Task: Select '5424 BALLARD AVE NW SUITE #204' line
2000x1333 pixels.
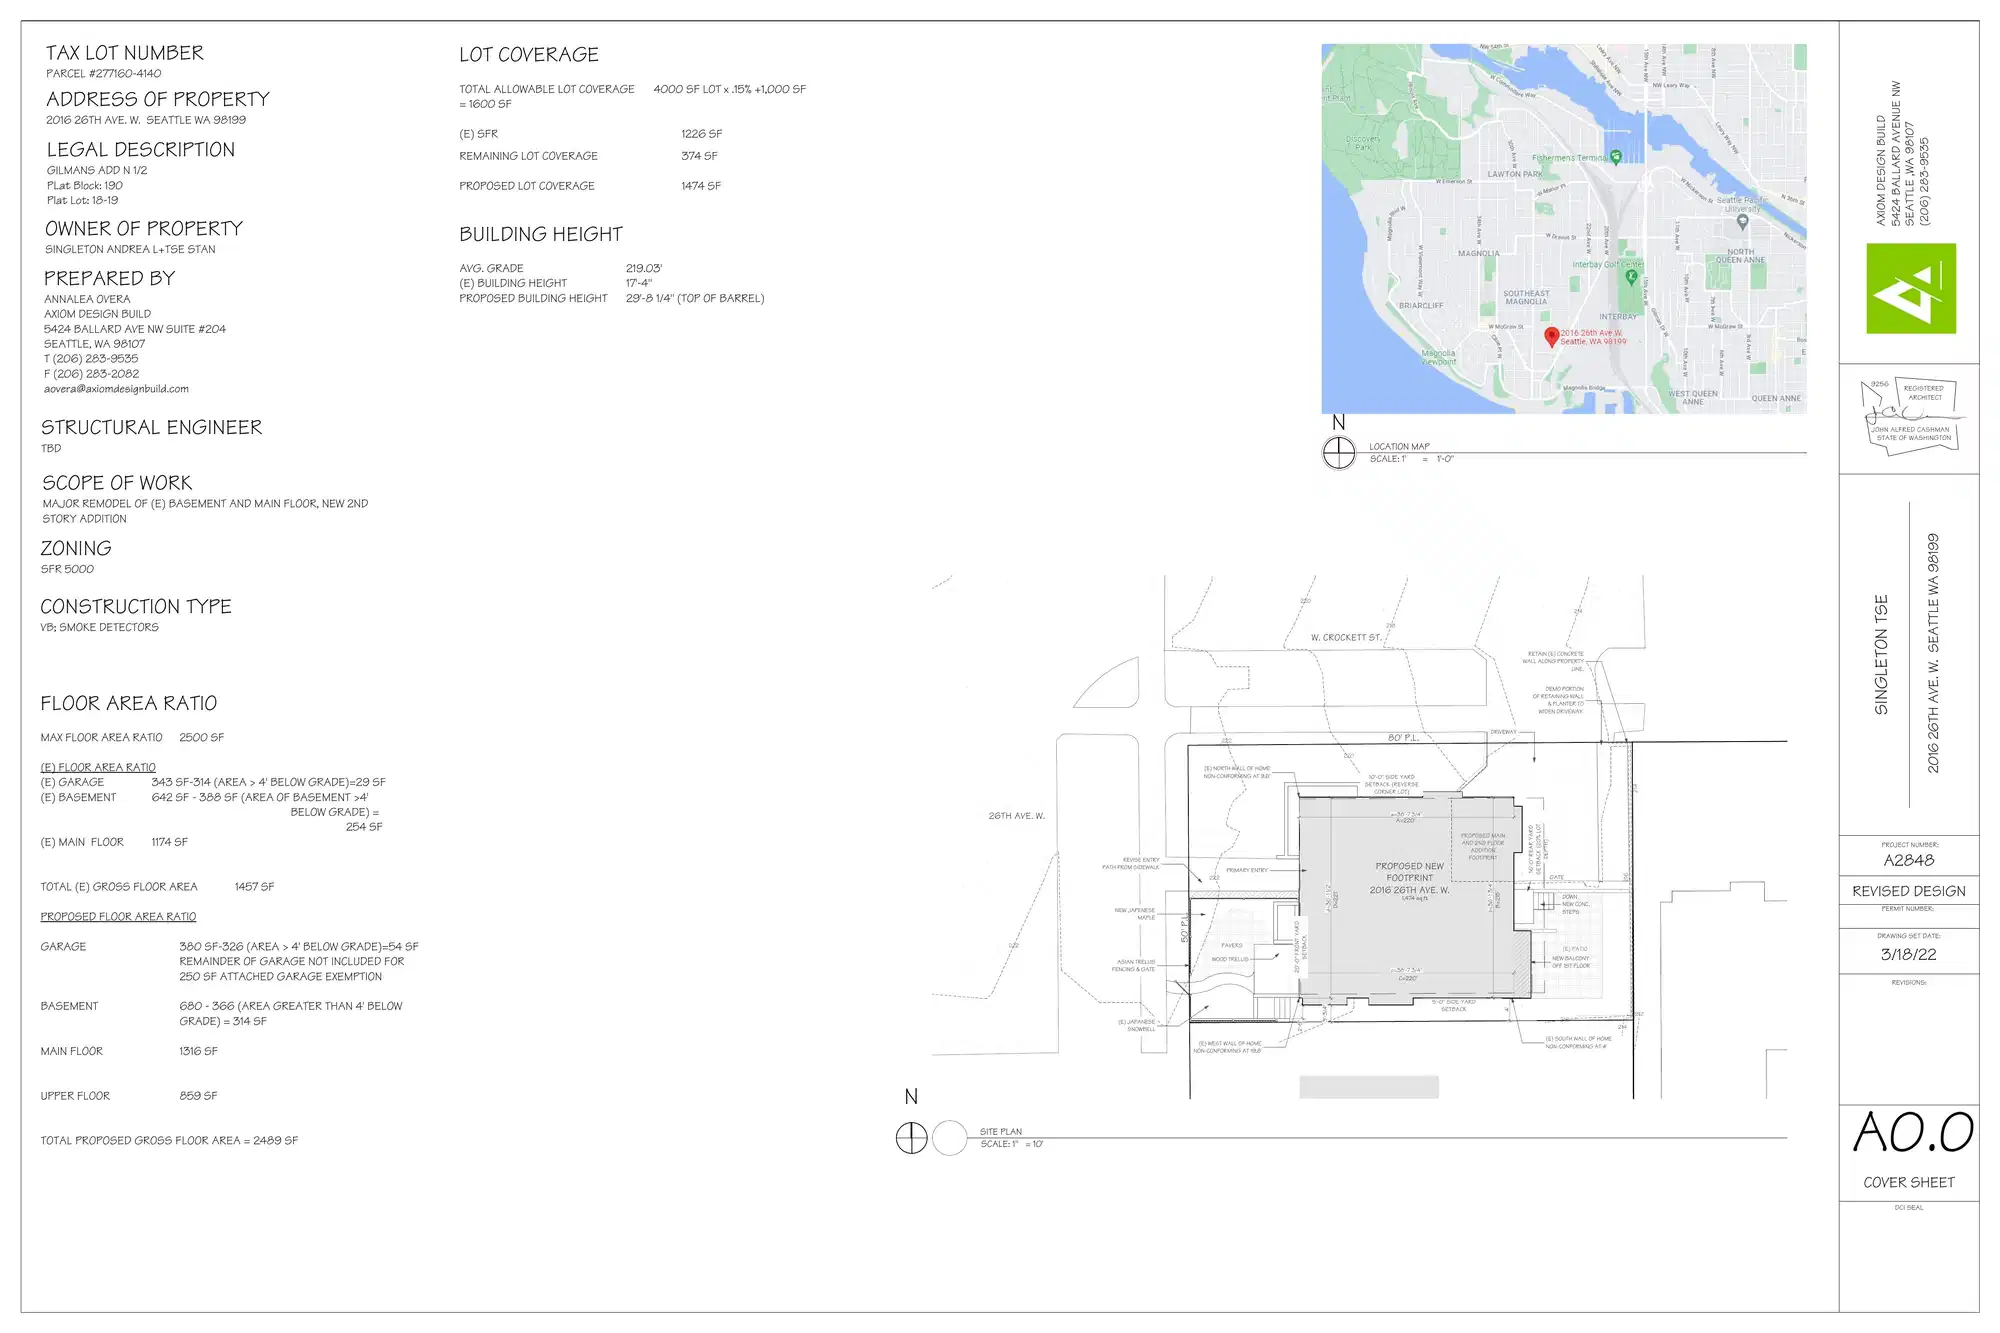Action: tap(135, 329)
